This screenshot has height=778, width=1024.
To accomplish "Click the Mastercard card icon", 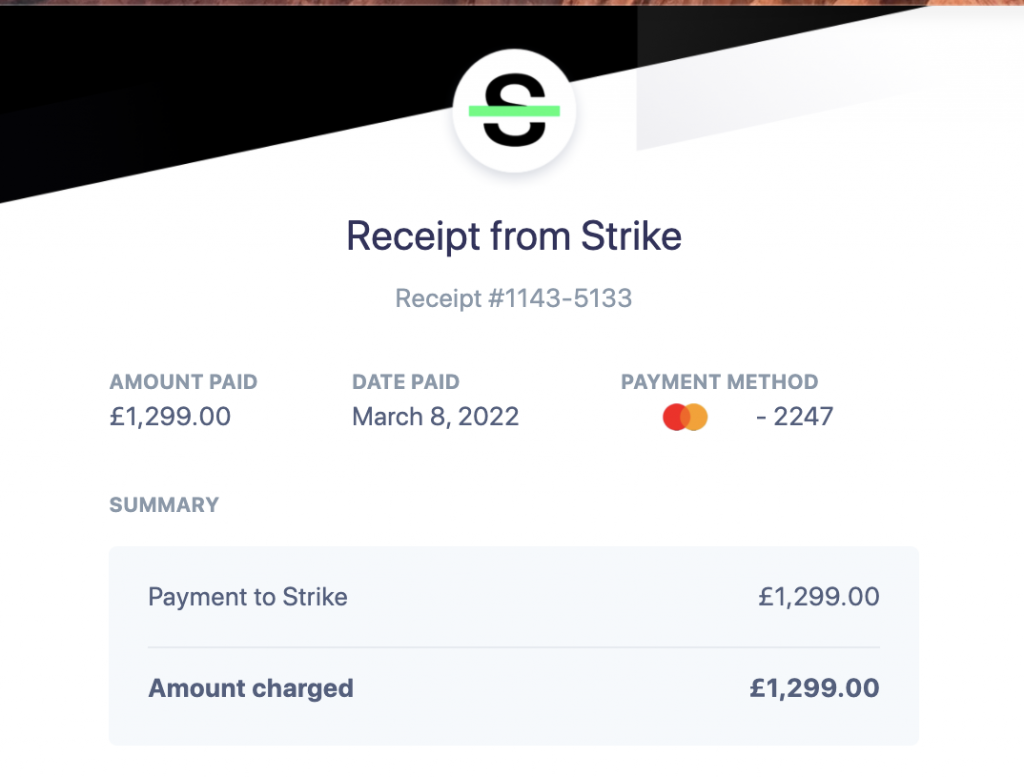I will coord(685,417).
